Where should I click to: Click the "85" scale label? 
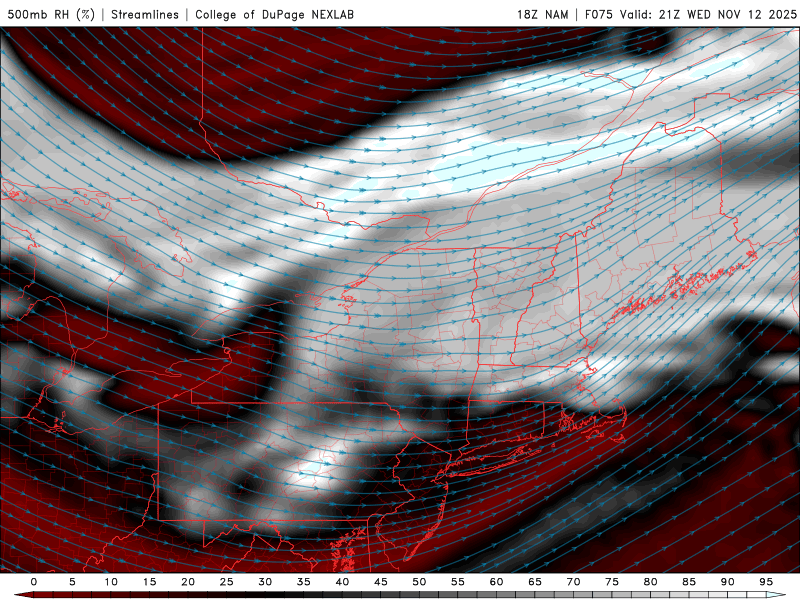[x=689, y=582]
